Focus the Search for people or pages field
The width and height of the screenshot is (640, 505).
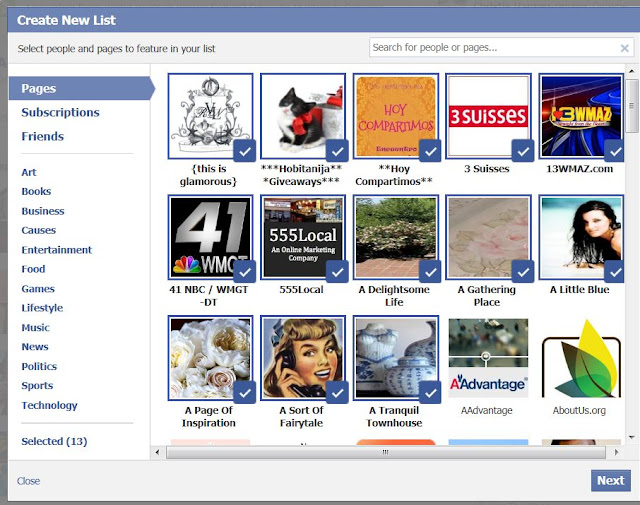[x=501, y=48]
